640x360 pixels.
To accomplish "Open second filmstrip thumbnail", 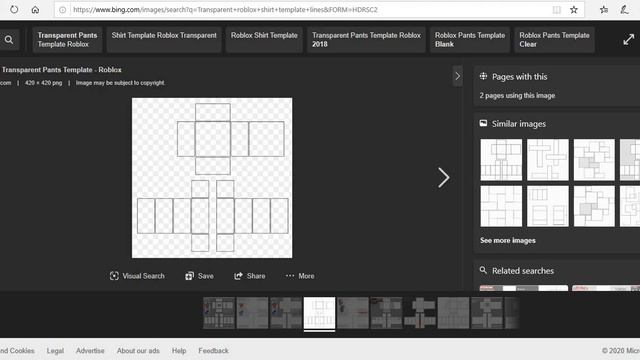I will (253, 313).
